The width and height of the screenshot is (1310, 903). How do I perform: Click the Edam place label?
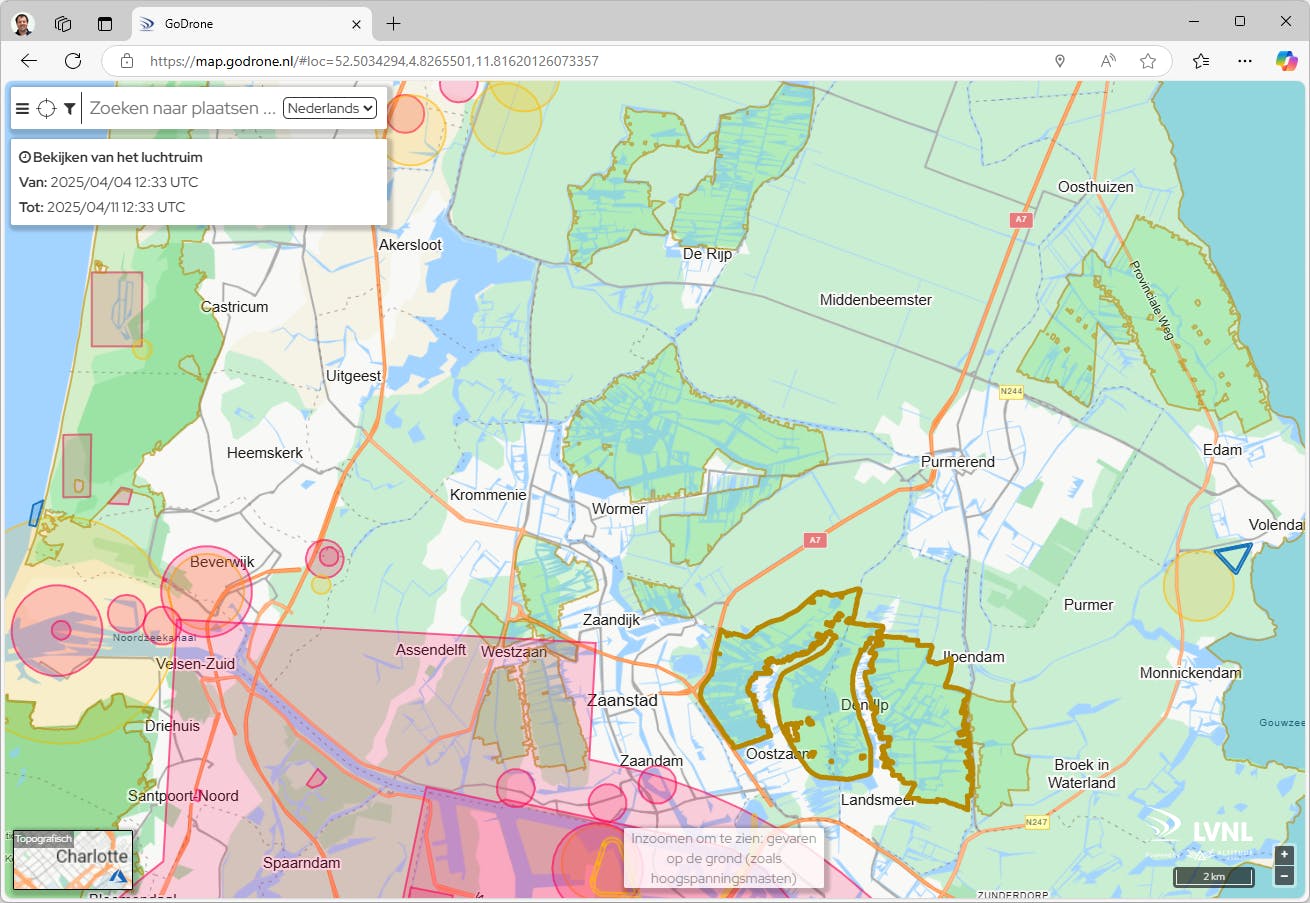tap(1222, 450)
